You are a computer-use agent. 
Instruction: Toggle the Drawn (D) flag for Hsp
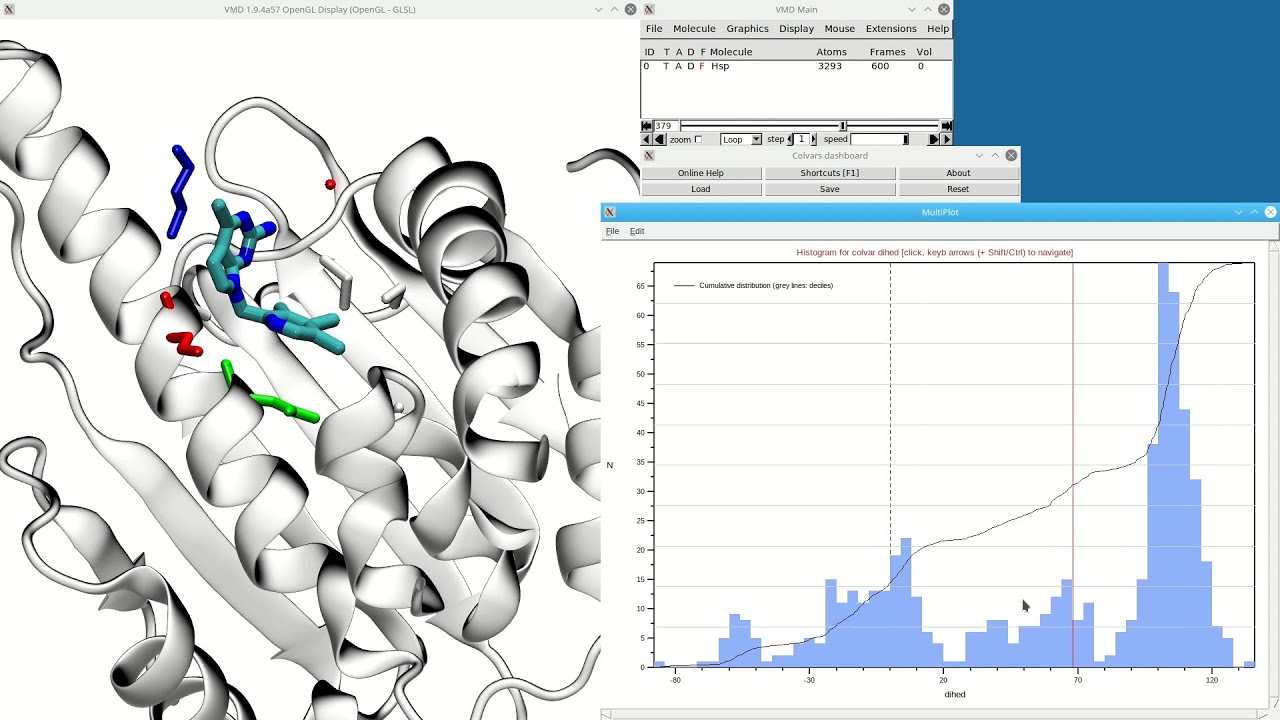(690, 66)
